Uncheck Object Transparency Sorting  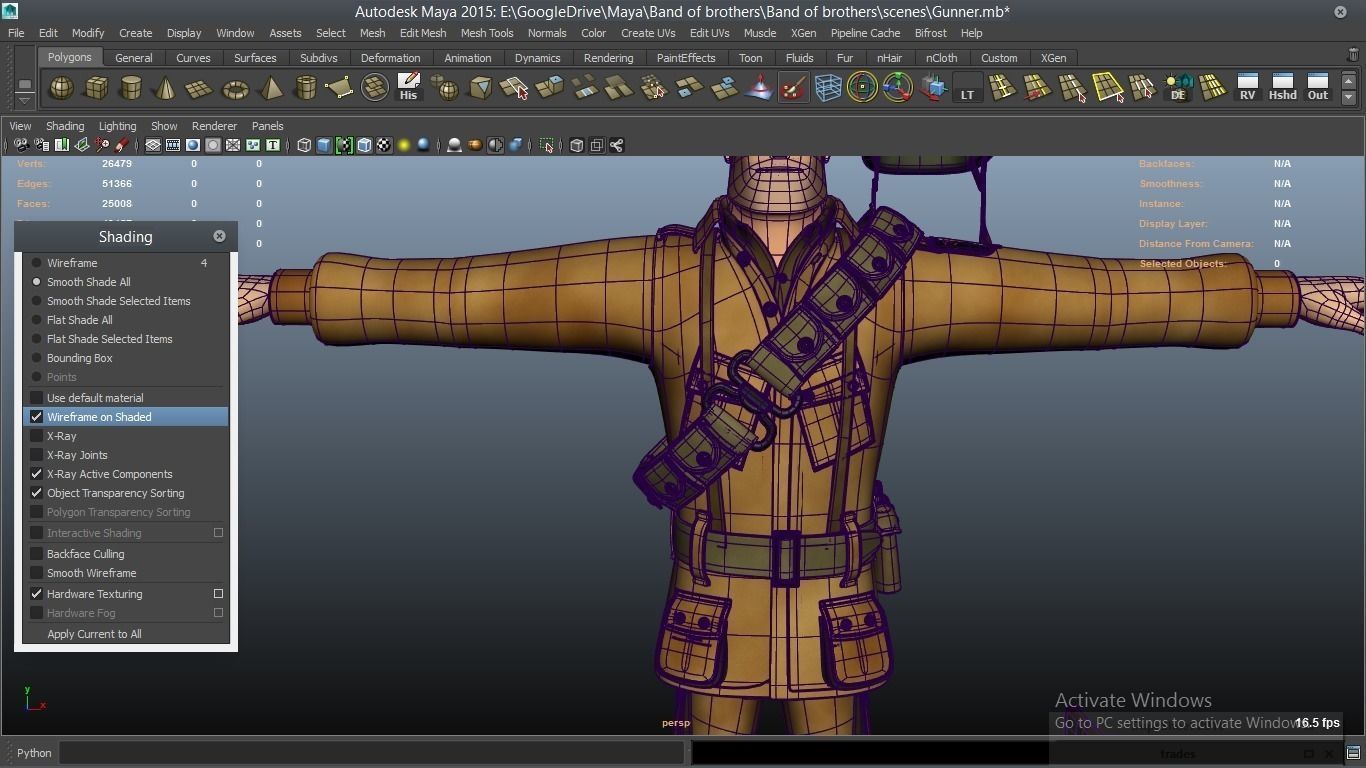coord(36,493)
